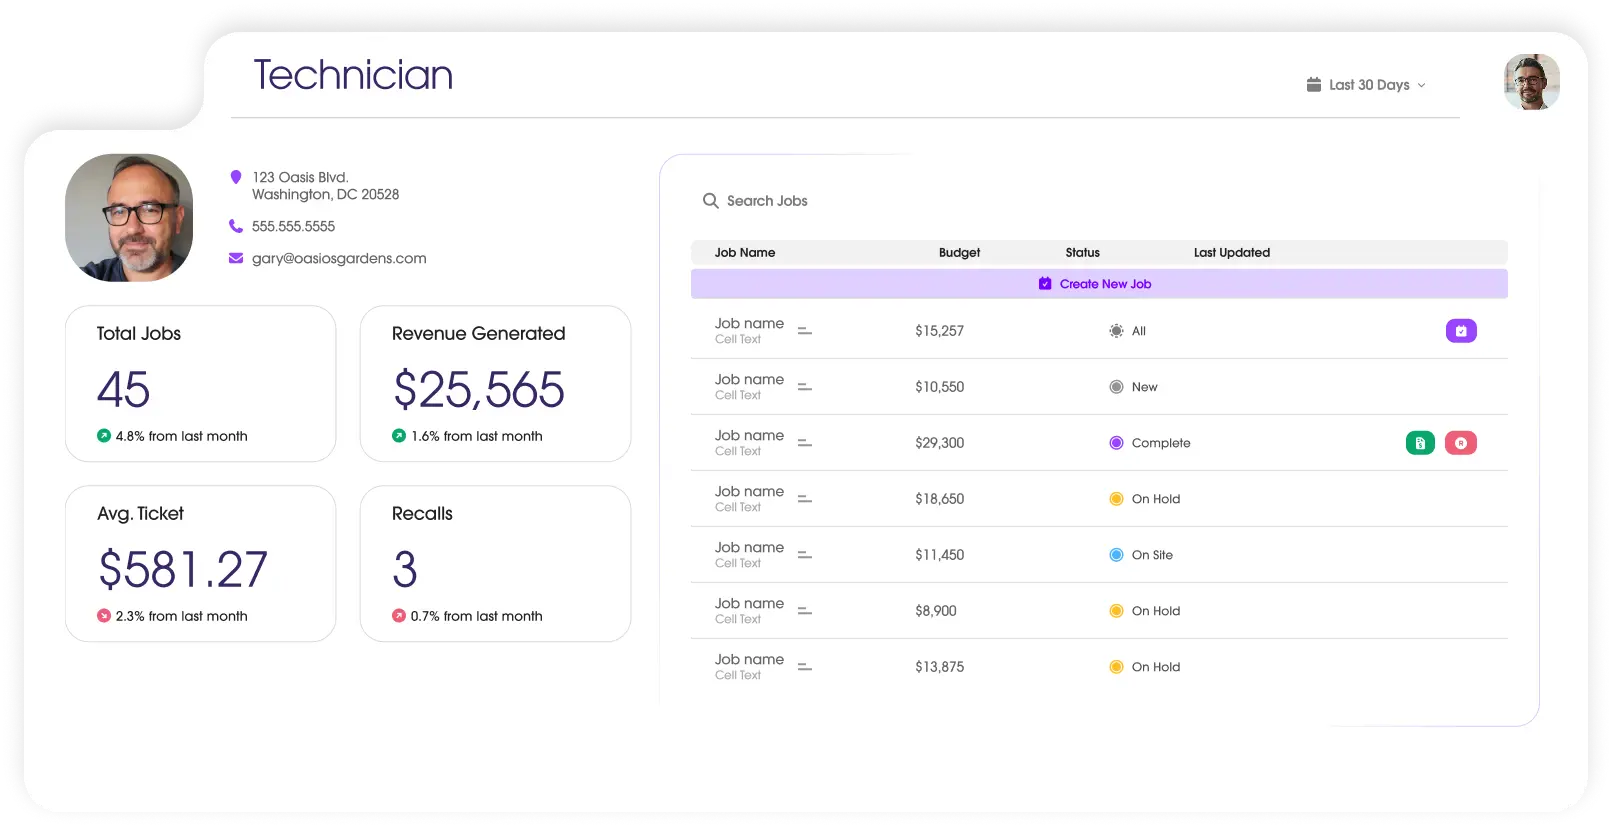Click the On Hold dot in $18,650 row
Image resolution: width=1612 pixels, height=828 pixels.
(x=1116, y=499)
